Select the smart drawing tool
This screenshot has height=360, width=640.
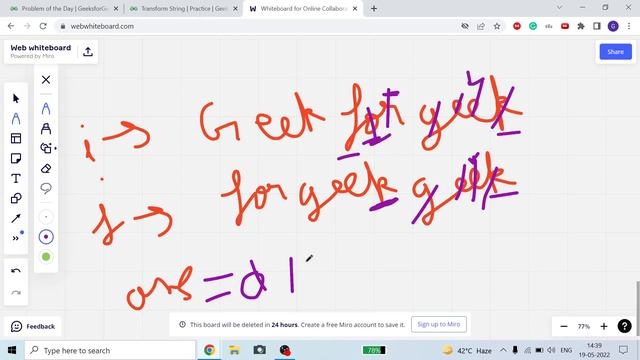47,148
